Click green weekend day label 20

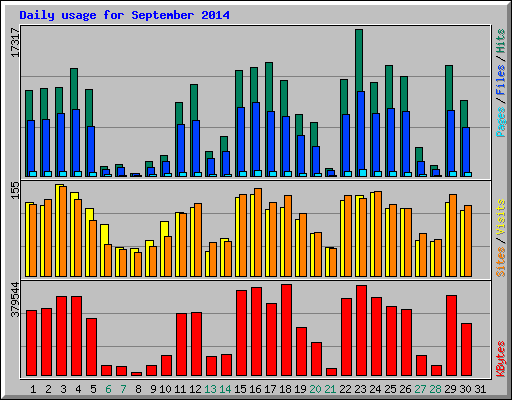(x=315, y=389)
